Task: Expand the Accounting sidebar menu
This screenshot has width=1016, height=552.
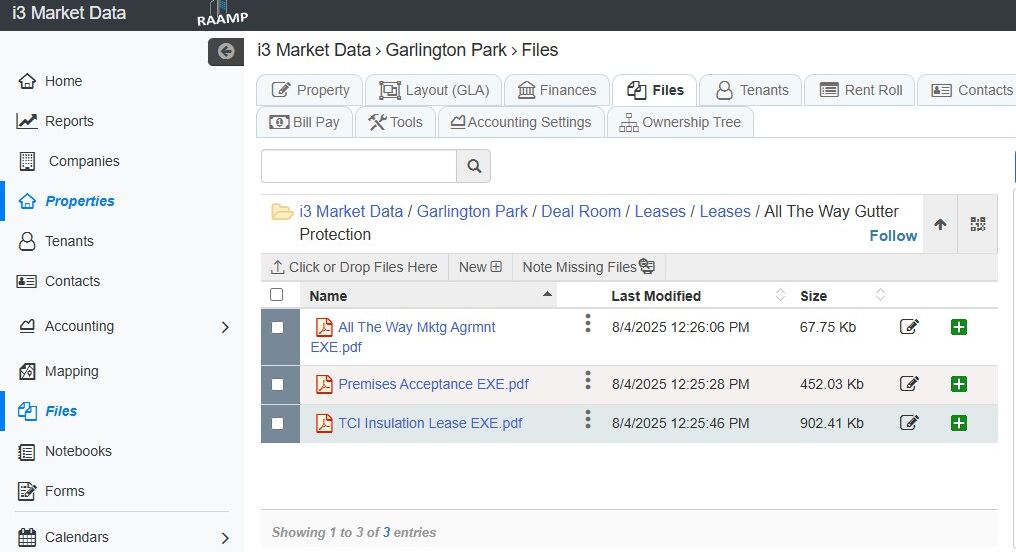Action: 224,327
